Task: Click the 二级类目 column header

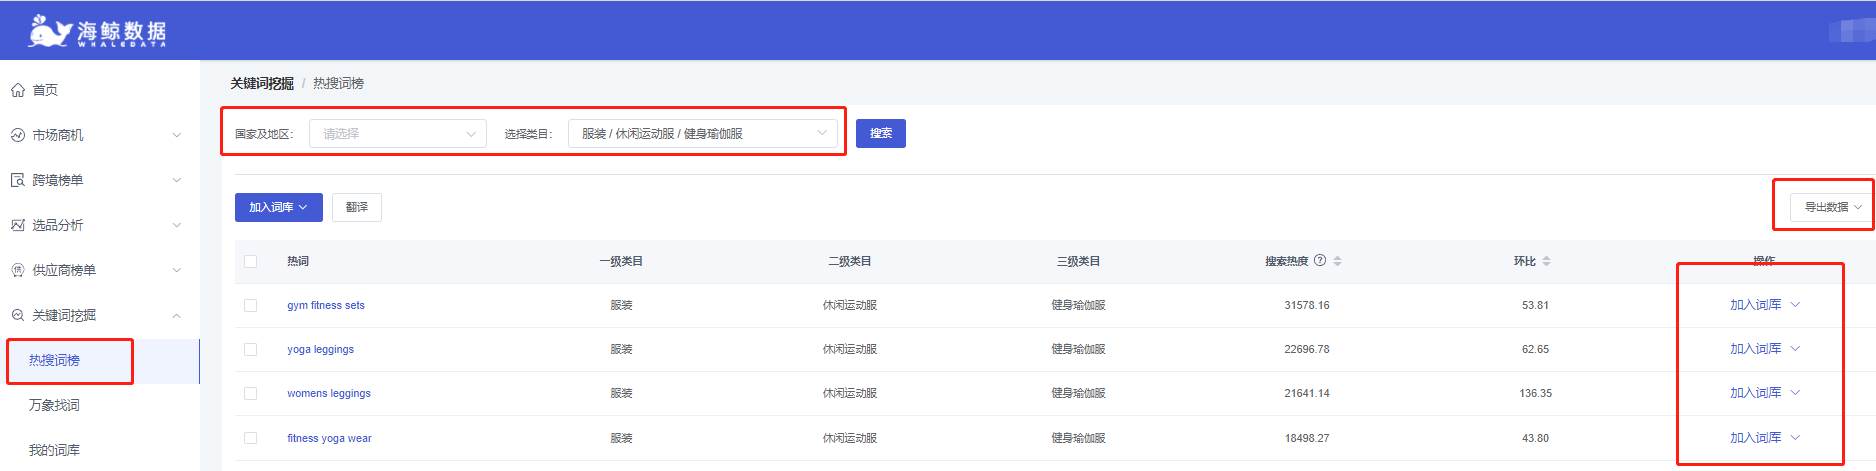Action: pyautogui.click(x=850, y=261)
